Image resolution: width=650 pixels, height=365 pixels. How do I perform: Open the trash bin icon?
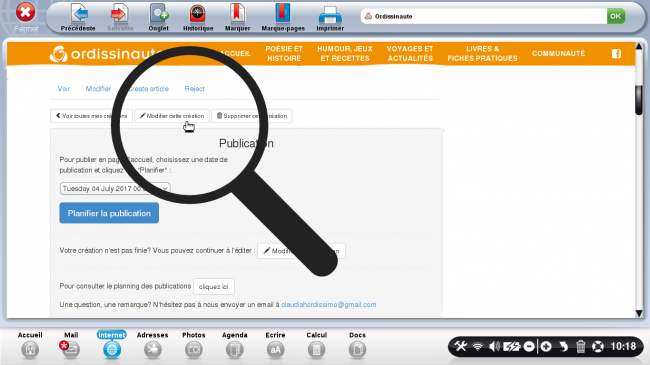(x=581, y=346)
